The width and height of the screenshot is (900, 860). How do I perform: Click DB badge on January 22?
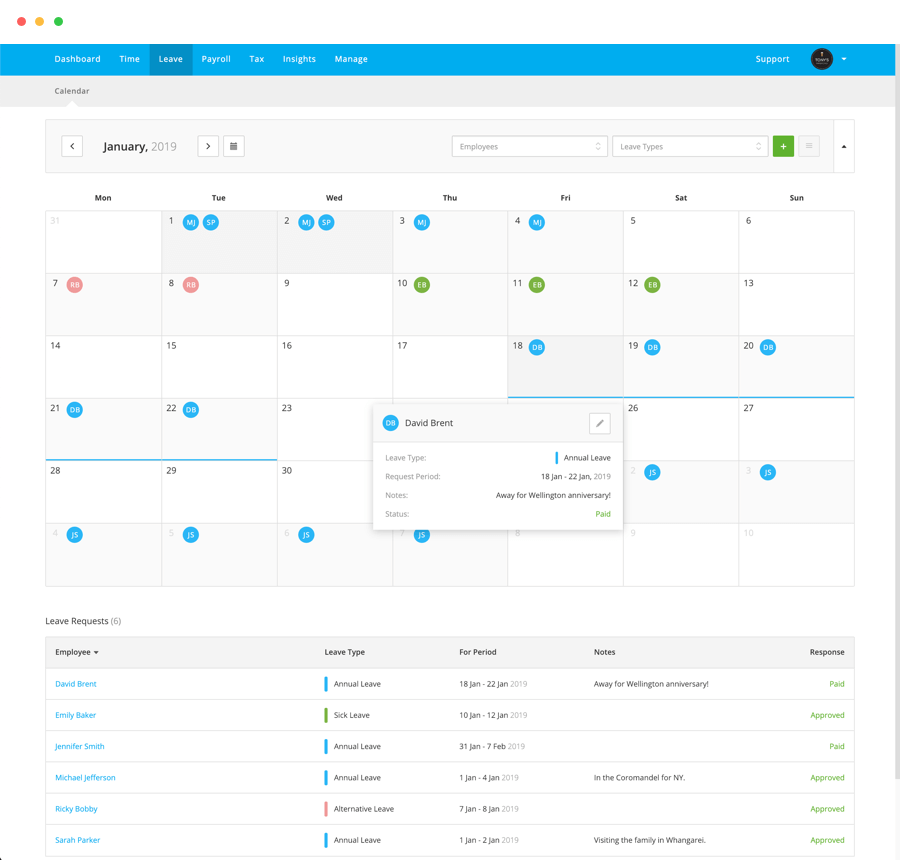pyautogui.click(x=191, y=410)
